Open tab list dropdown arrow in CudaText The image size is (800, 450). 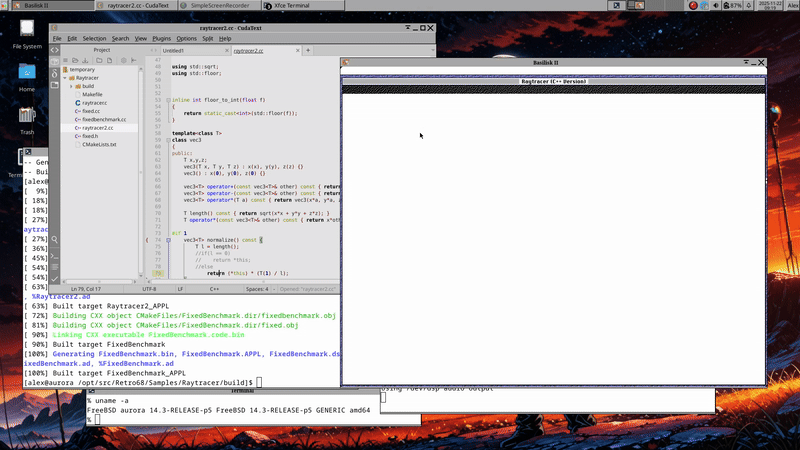tap(433, 51)
